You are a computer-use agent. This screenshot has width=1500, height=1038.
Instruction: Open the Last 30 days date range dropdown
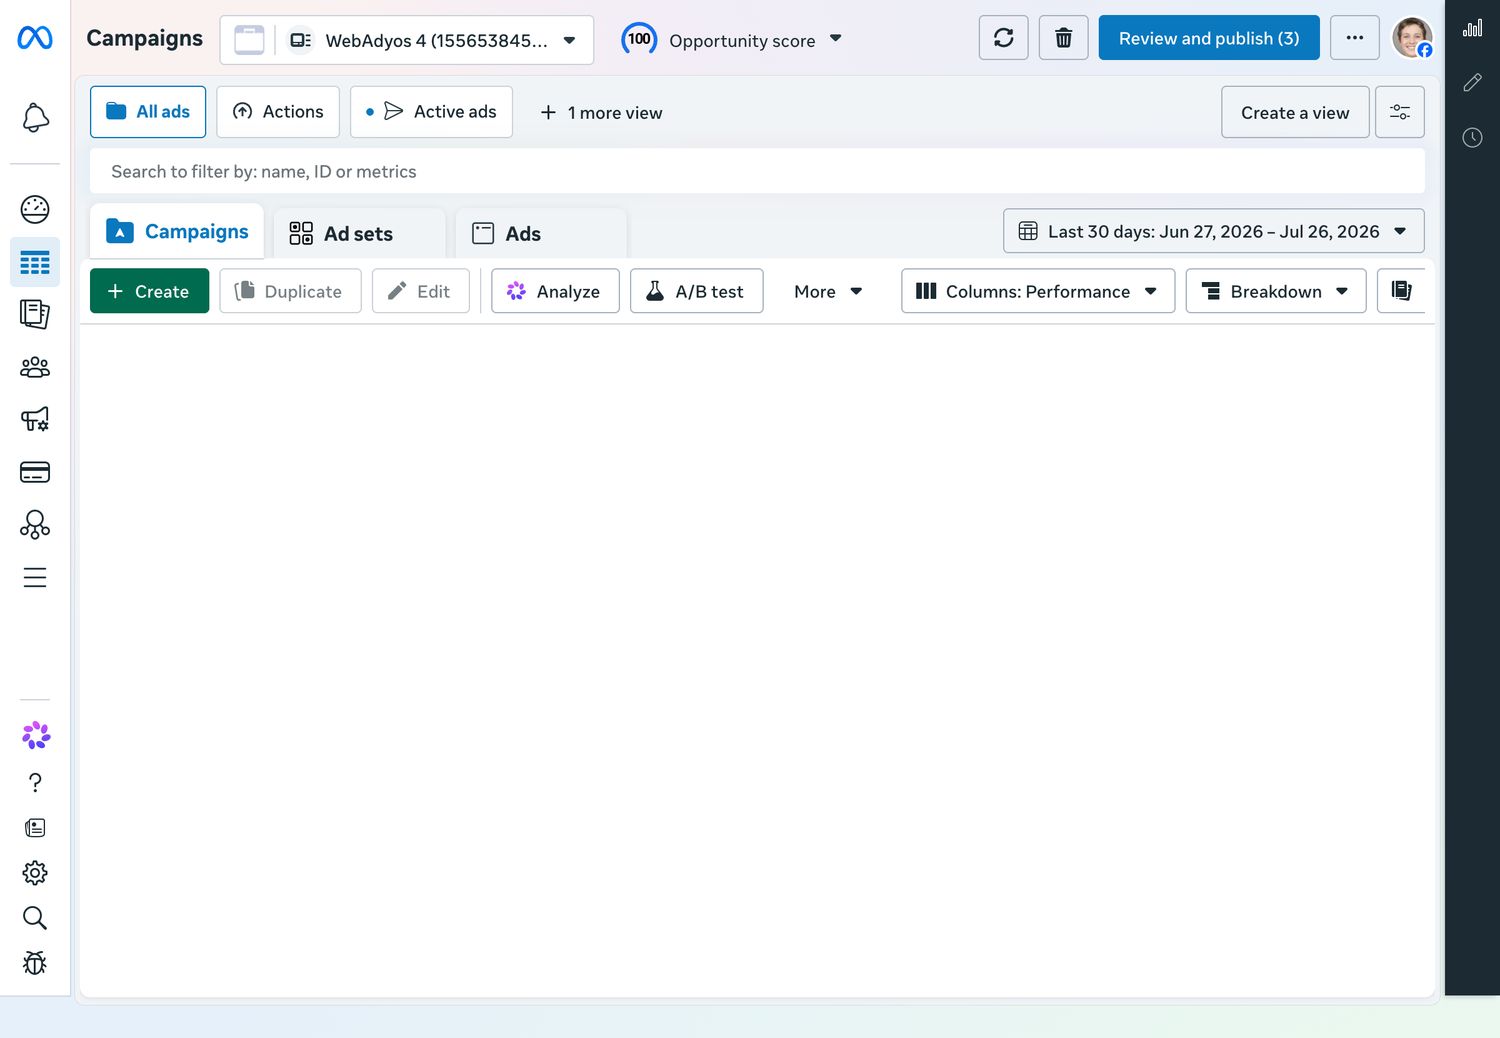pyautogui.click(x=1213, y=231)
